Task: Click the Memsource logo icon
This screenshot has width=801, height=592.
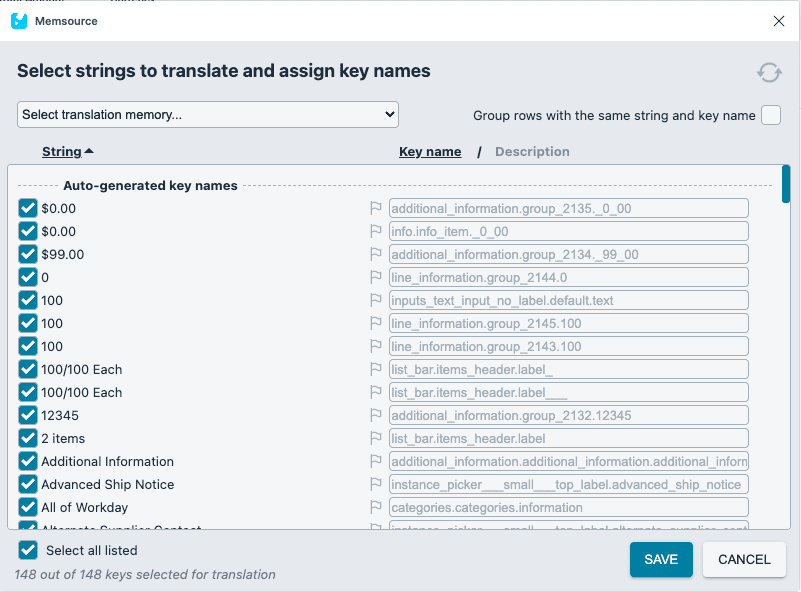Action: [19, 21]
